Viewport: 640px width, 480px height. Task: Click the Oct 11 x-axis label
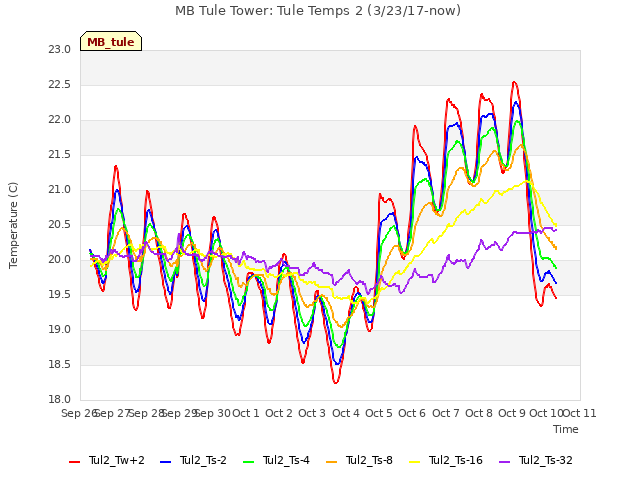click(x=580, y=413)
